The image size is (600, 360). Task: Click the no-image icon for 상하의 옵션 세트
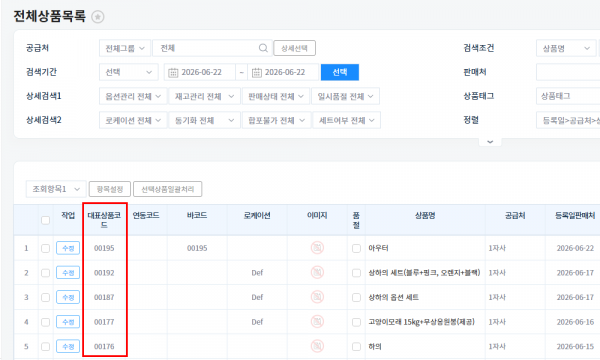pos(317,297)
